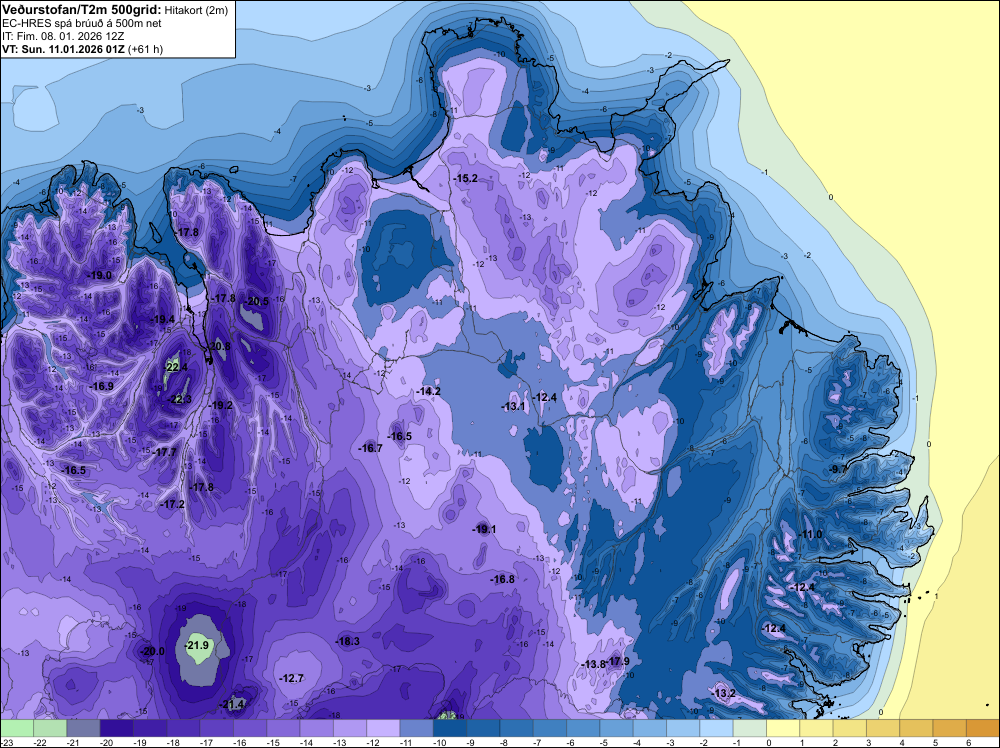Click the '-19.2' temperature value
The width and height of the screenshot is (1000, 748).
point(221,405)
